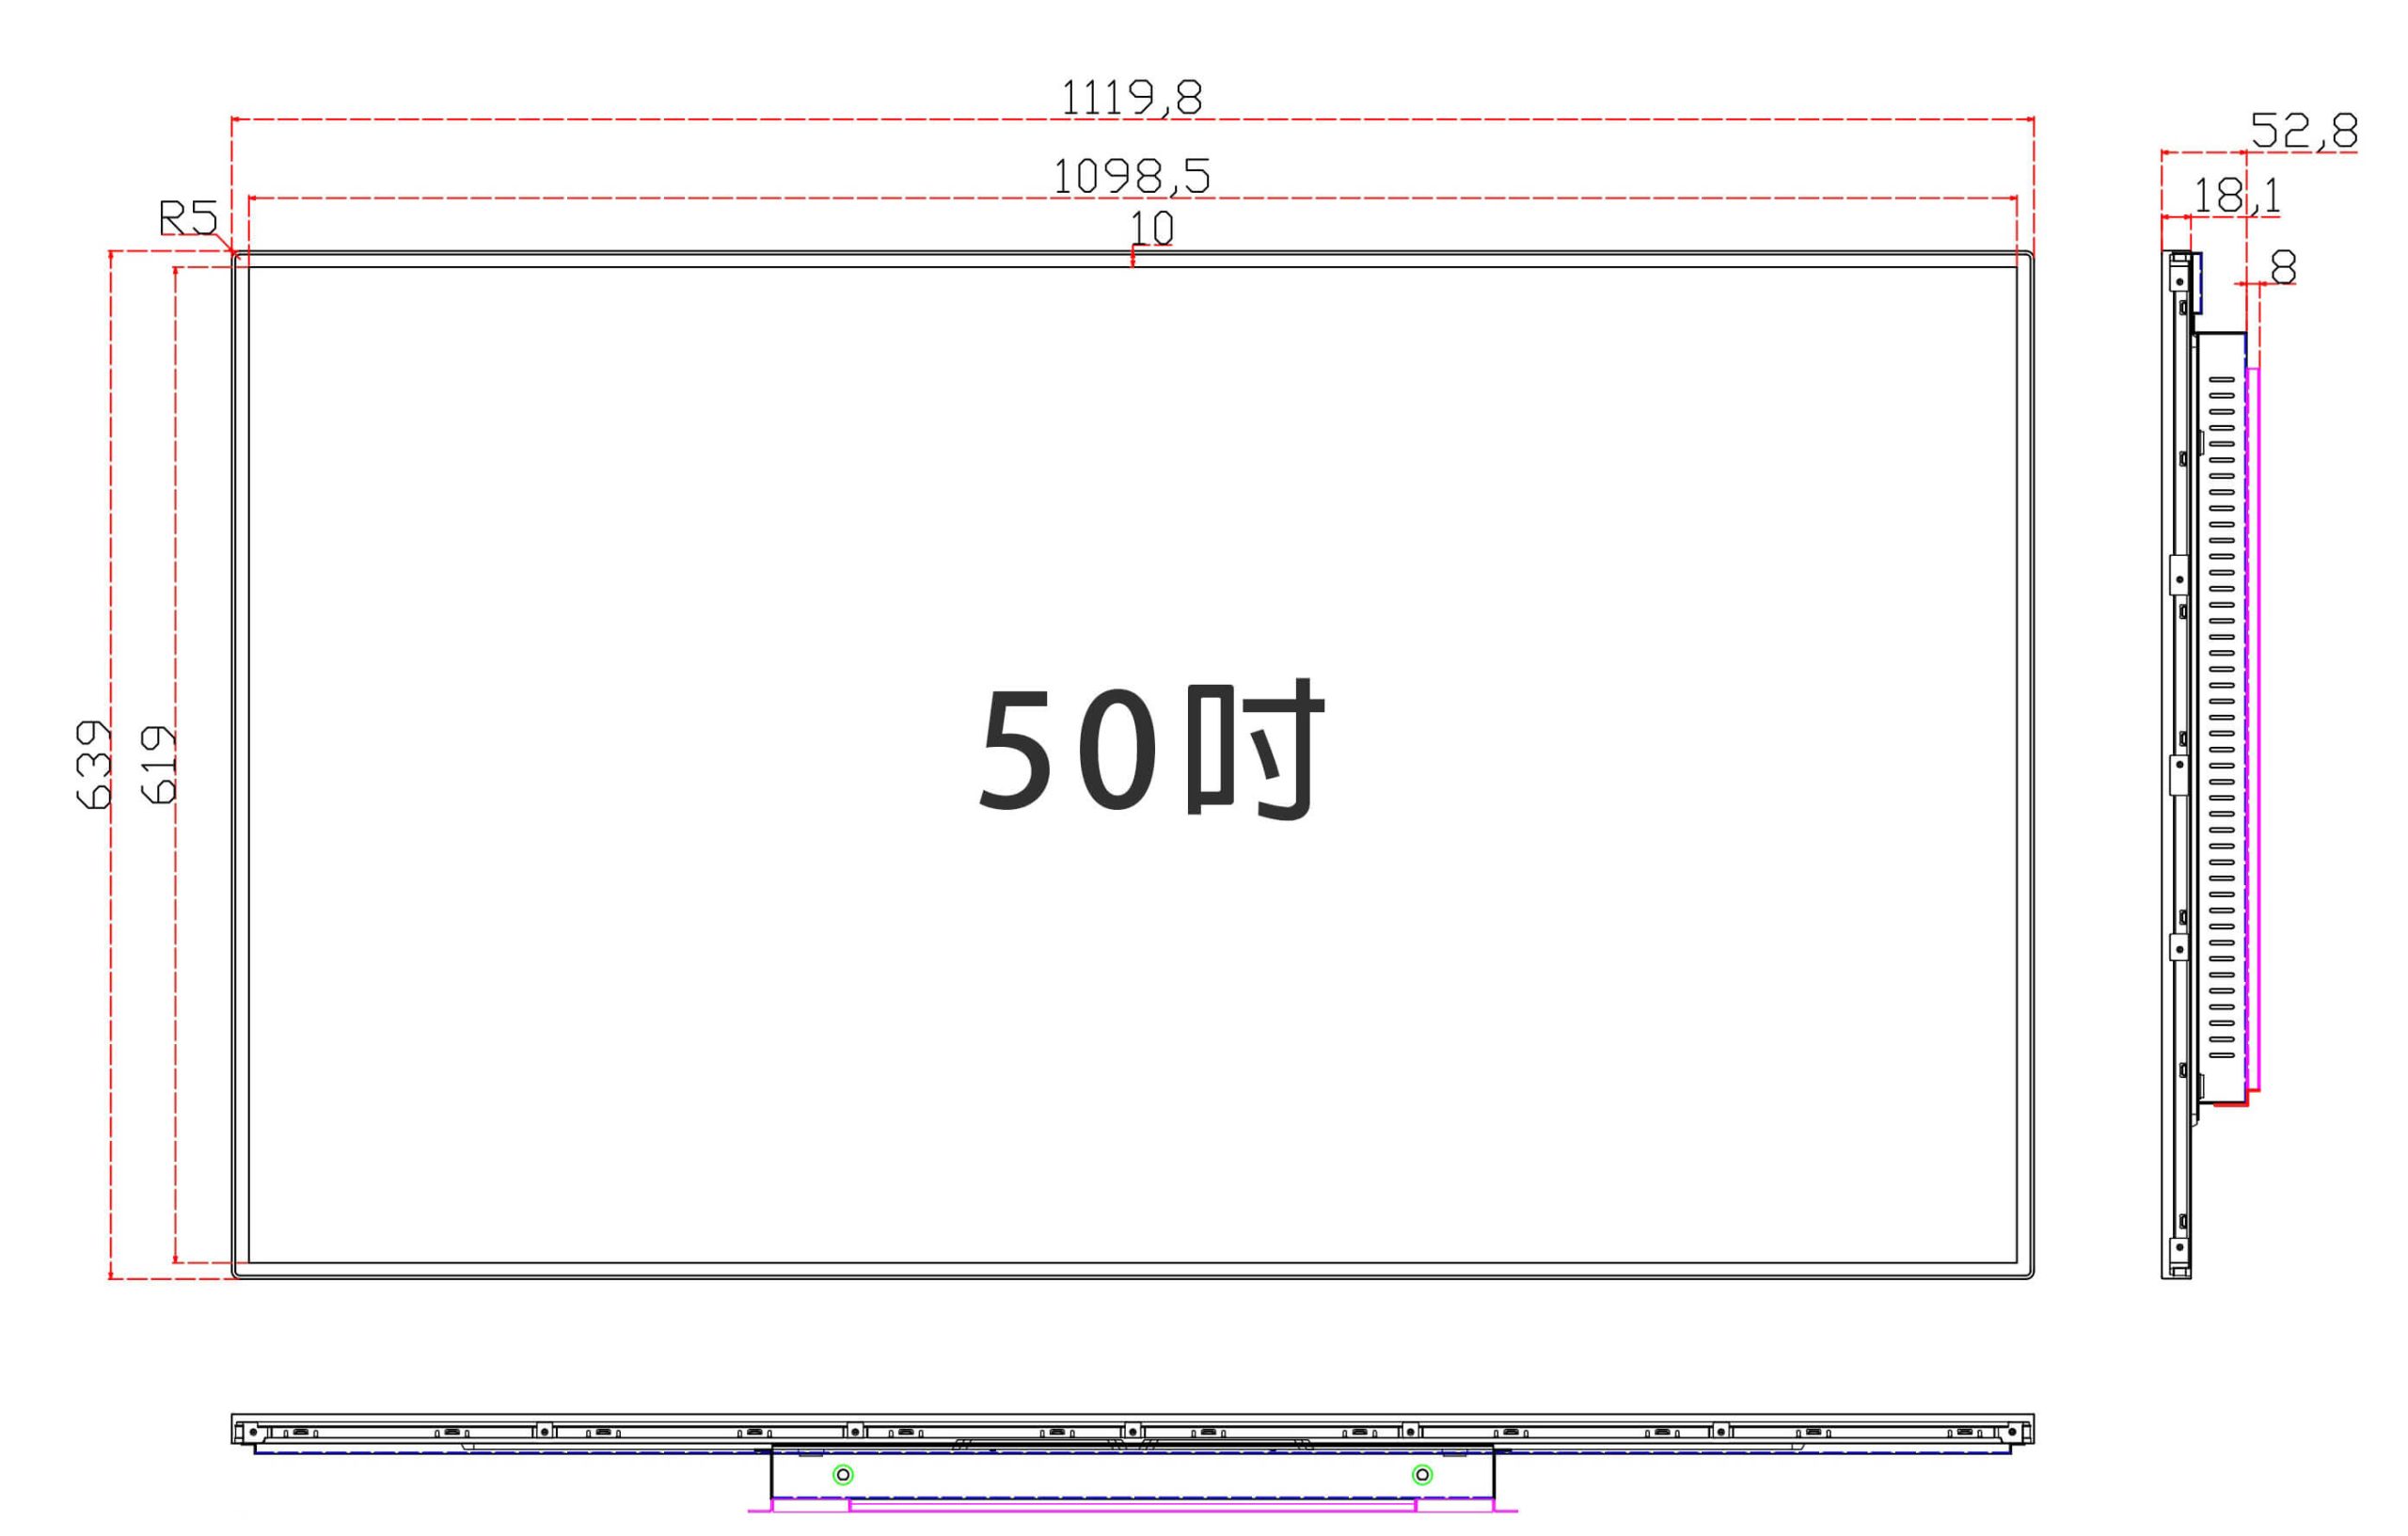Select the ventilation slots in side view

click(2221, 716)
